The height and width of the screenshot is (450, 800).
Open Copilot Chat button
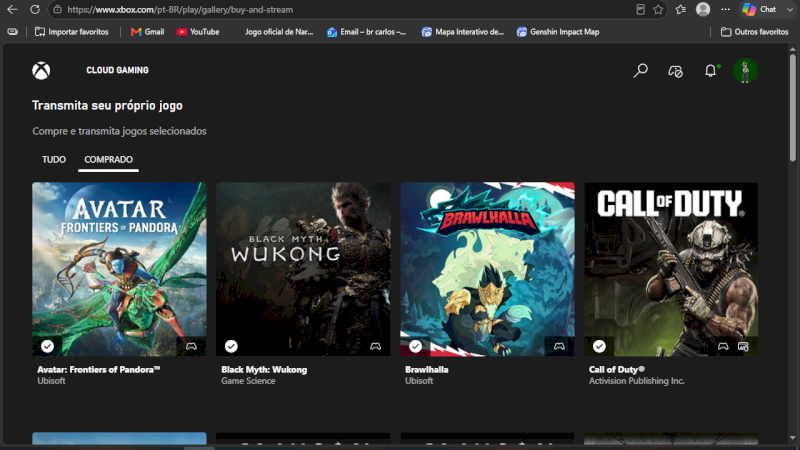tap(759, 9)
